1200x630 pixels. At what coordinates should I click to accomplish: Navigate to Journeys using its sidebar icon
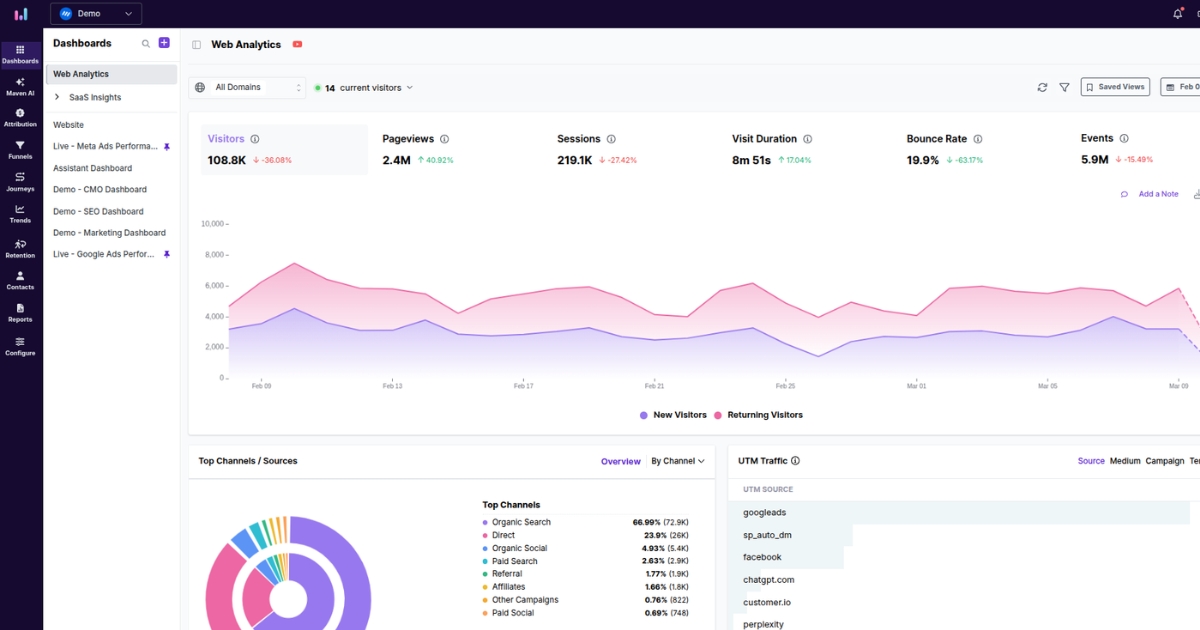click(20, 182)
